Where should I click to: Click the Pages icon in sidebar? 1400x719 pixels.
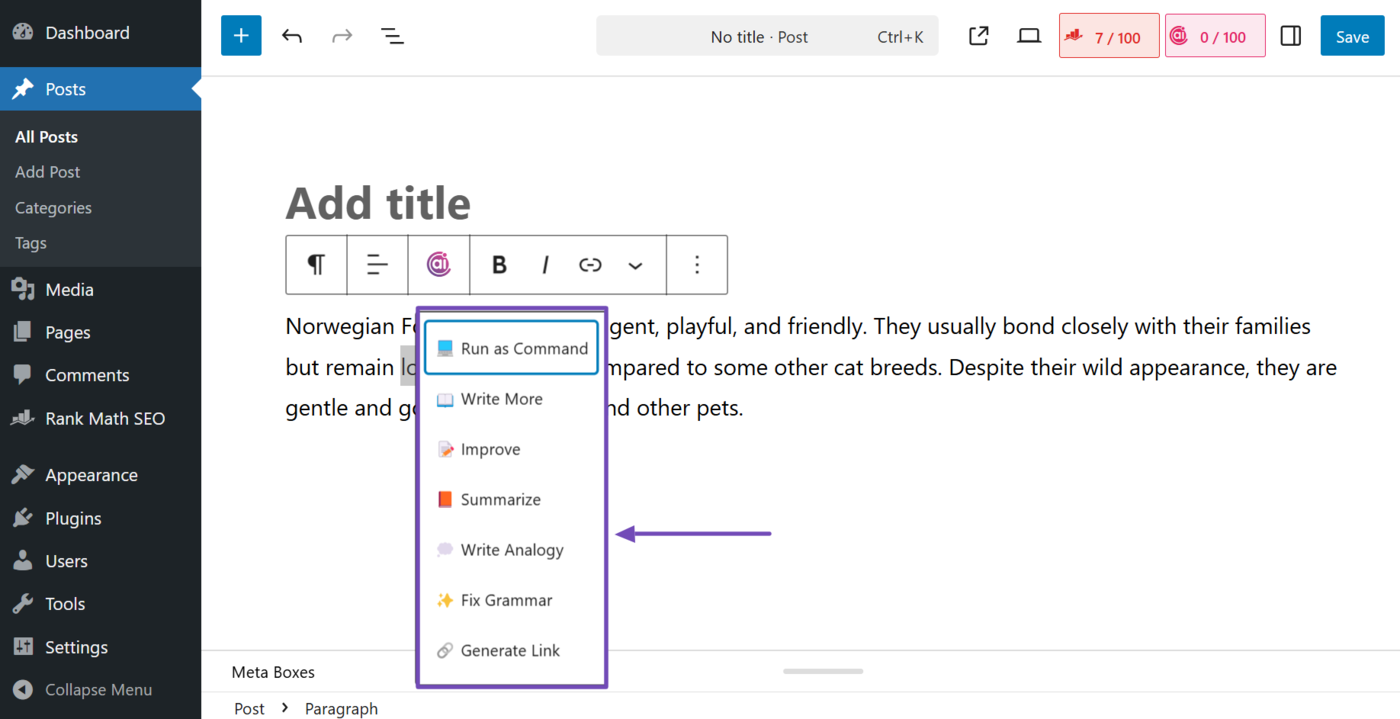pyautogui.click(x=23, y=332)
